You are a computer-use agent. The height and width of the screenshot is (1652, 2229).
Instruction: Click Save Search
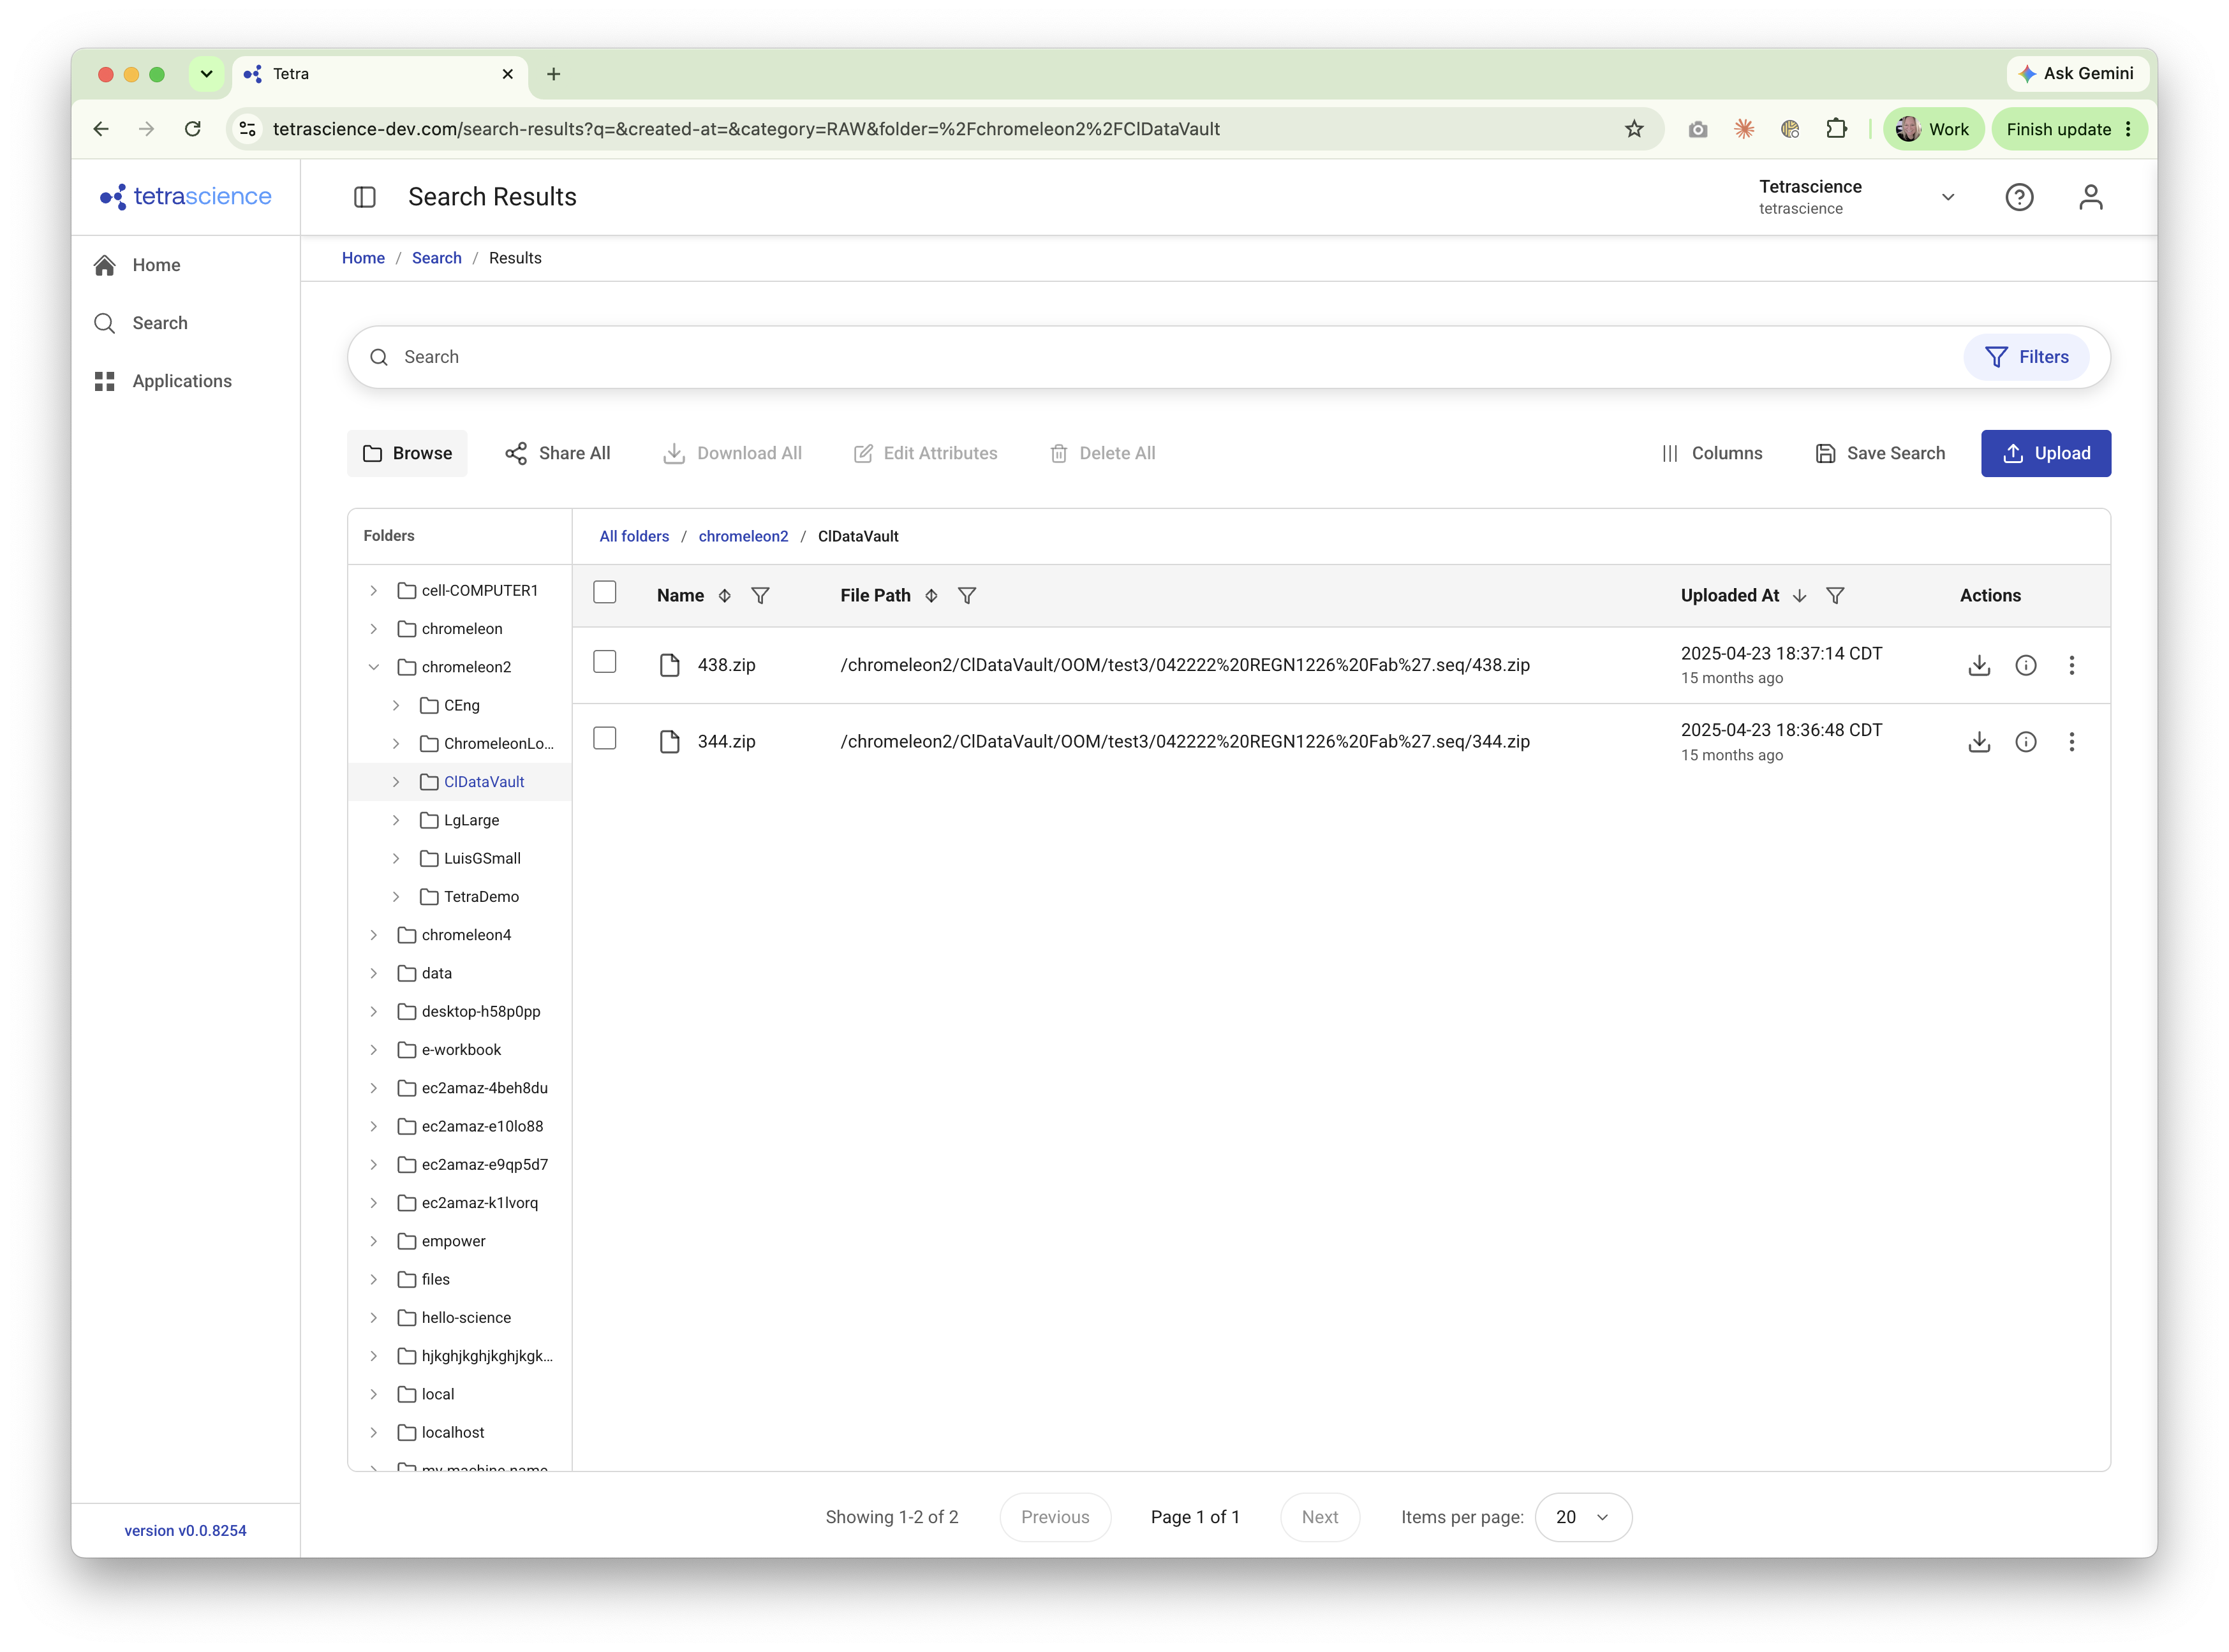click(x=1880, y=454)
